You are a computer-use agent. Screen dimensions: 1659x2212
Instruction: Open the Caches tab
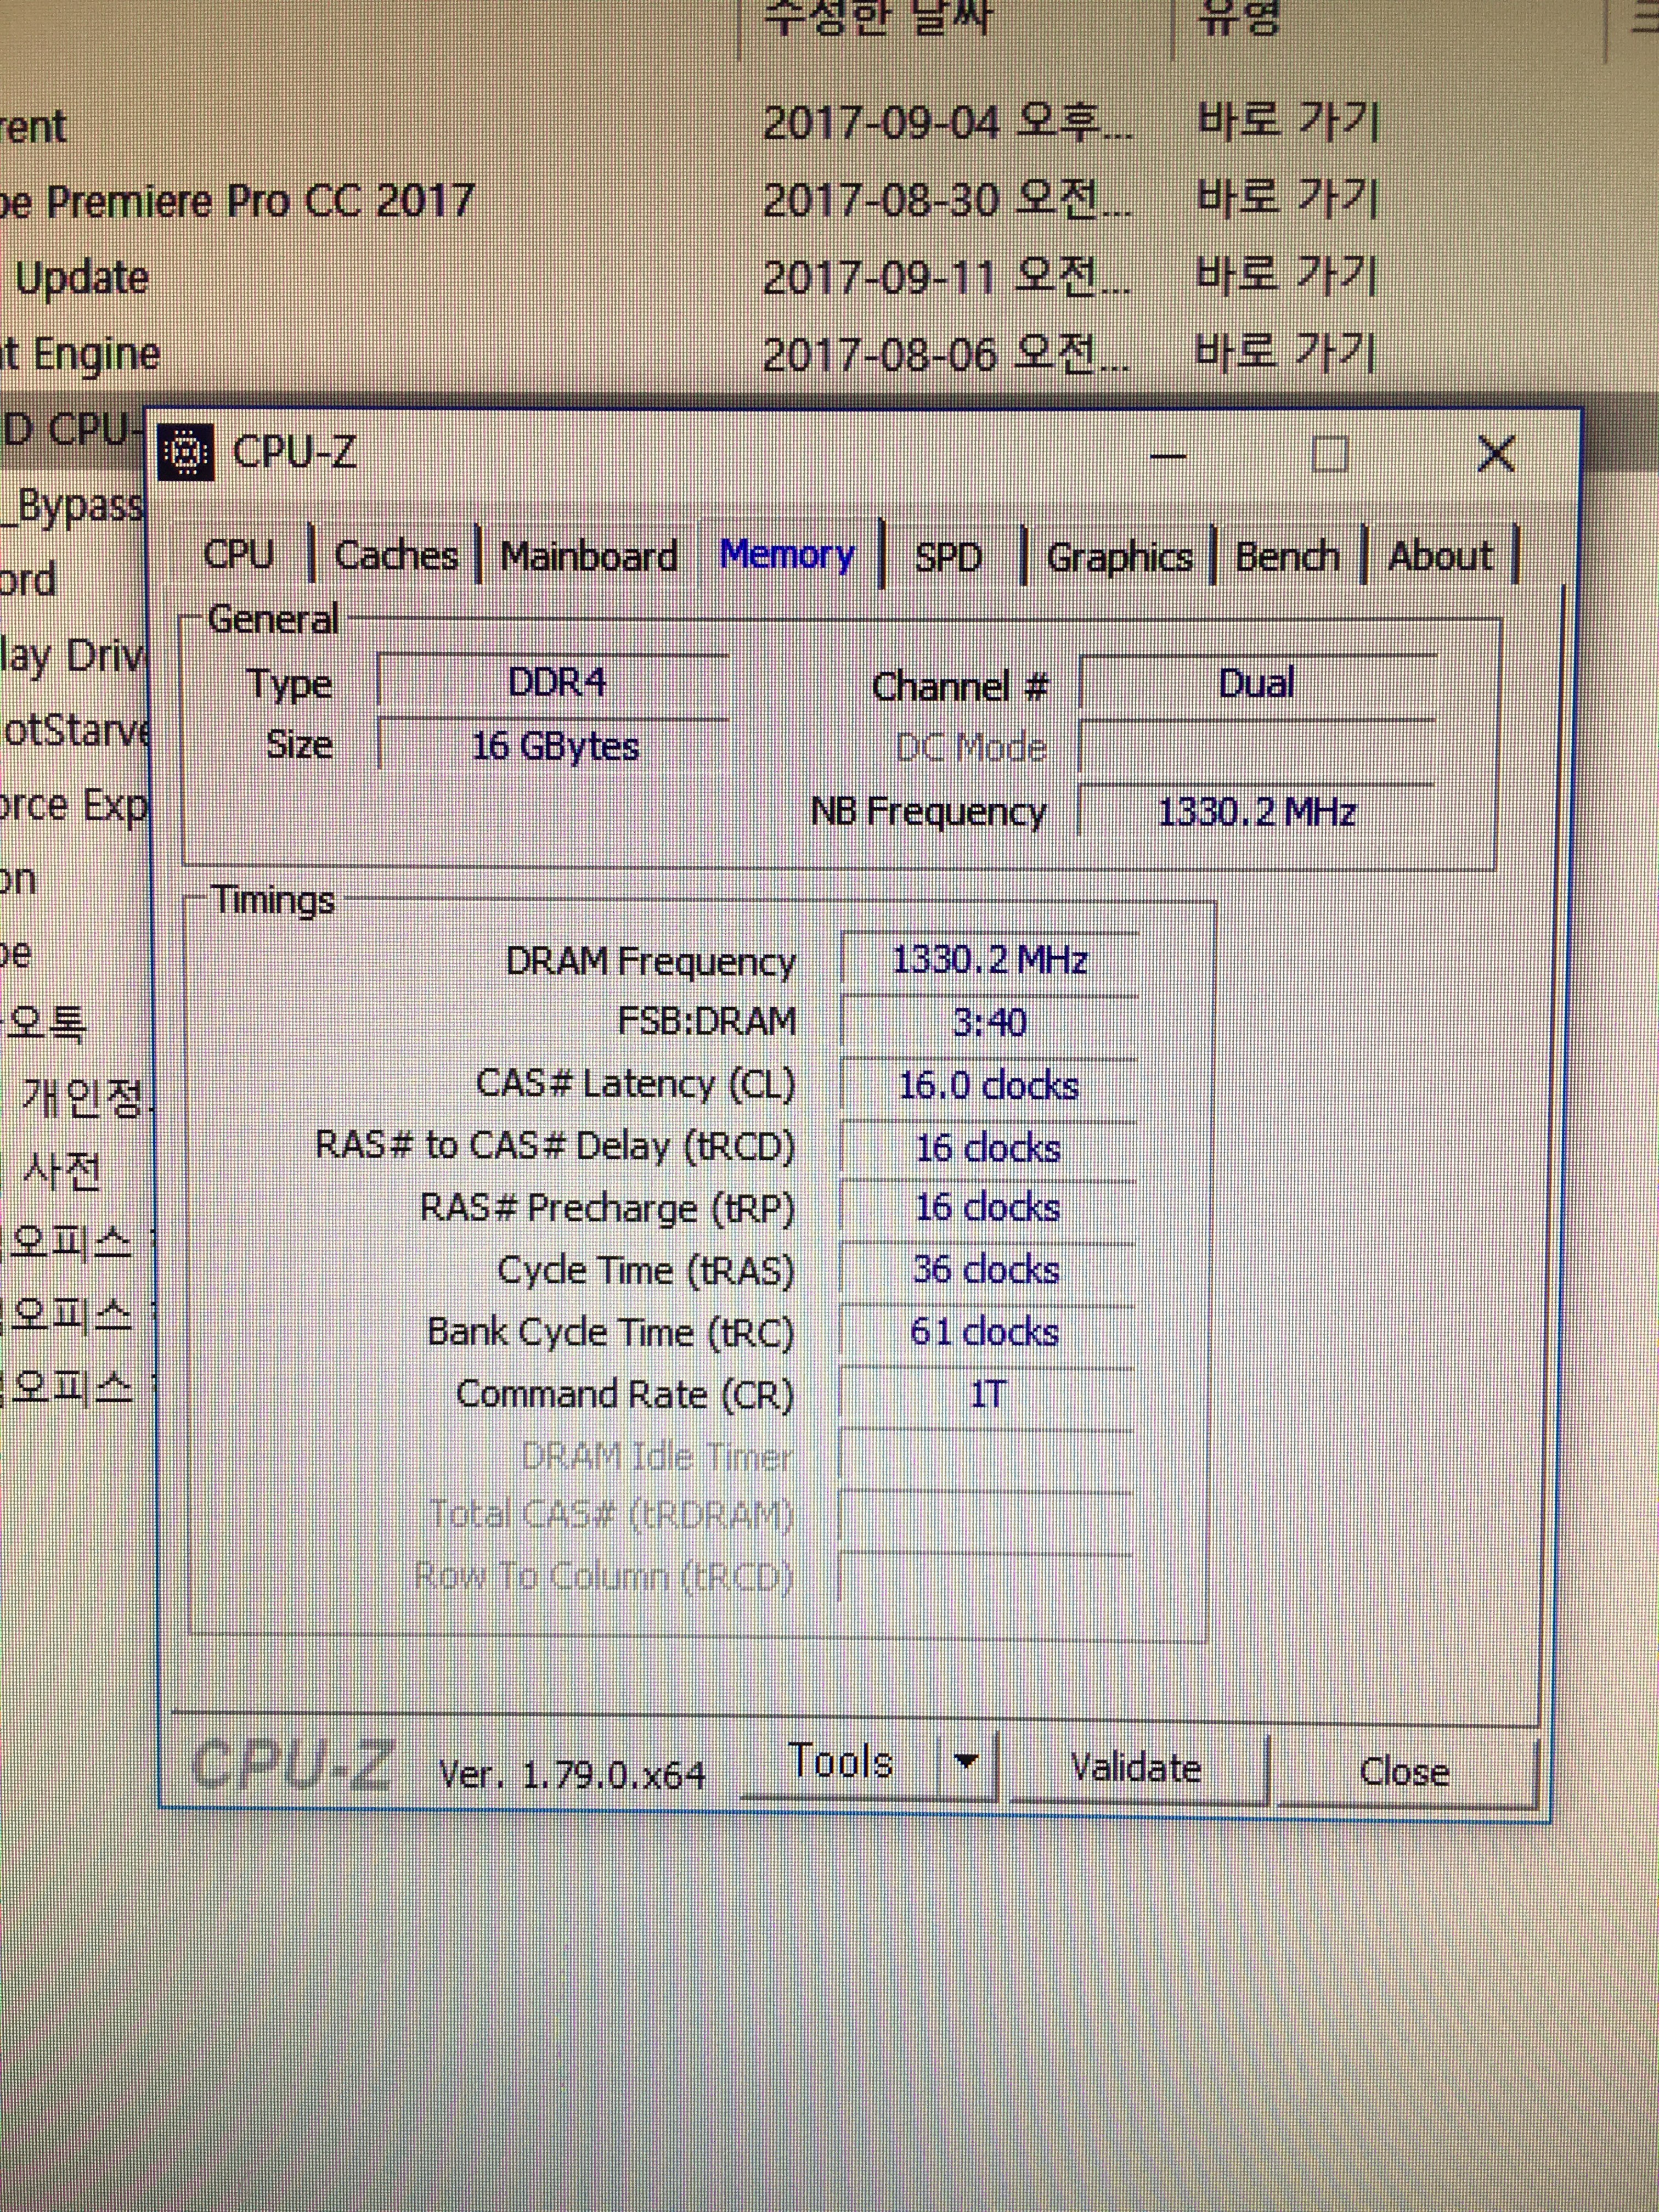click(396, 555)
